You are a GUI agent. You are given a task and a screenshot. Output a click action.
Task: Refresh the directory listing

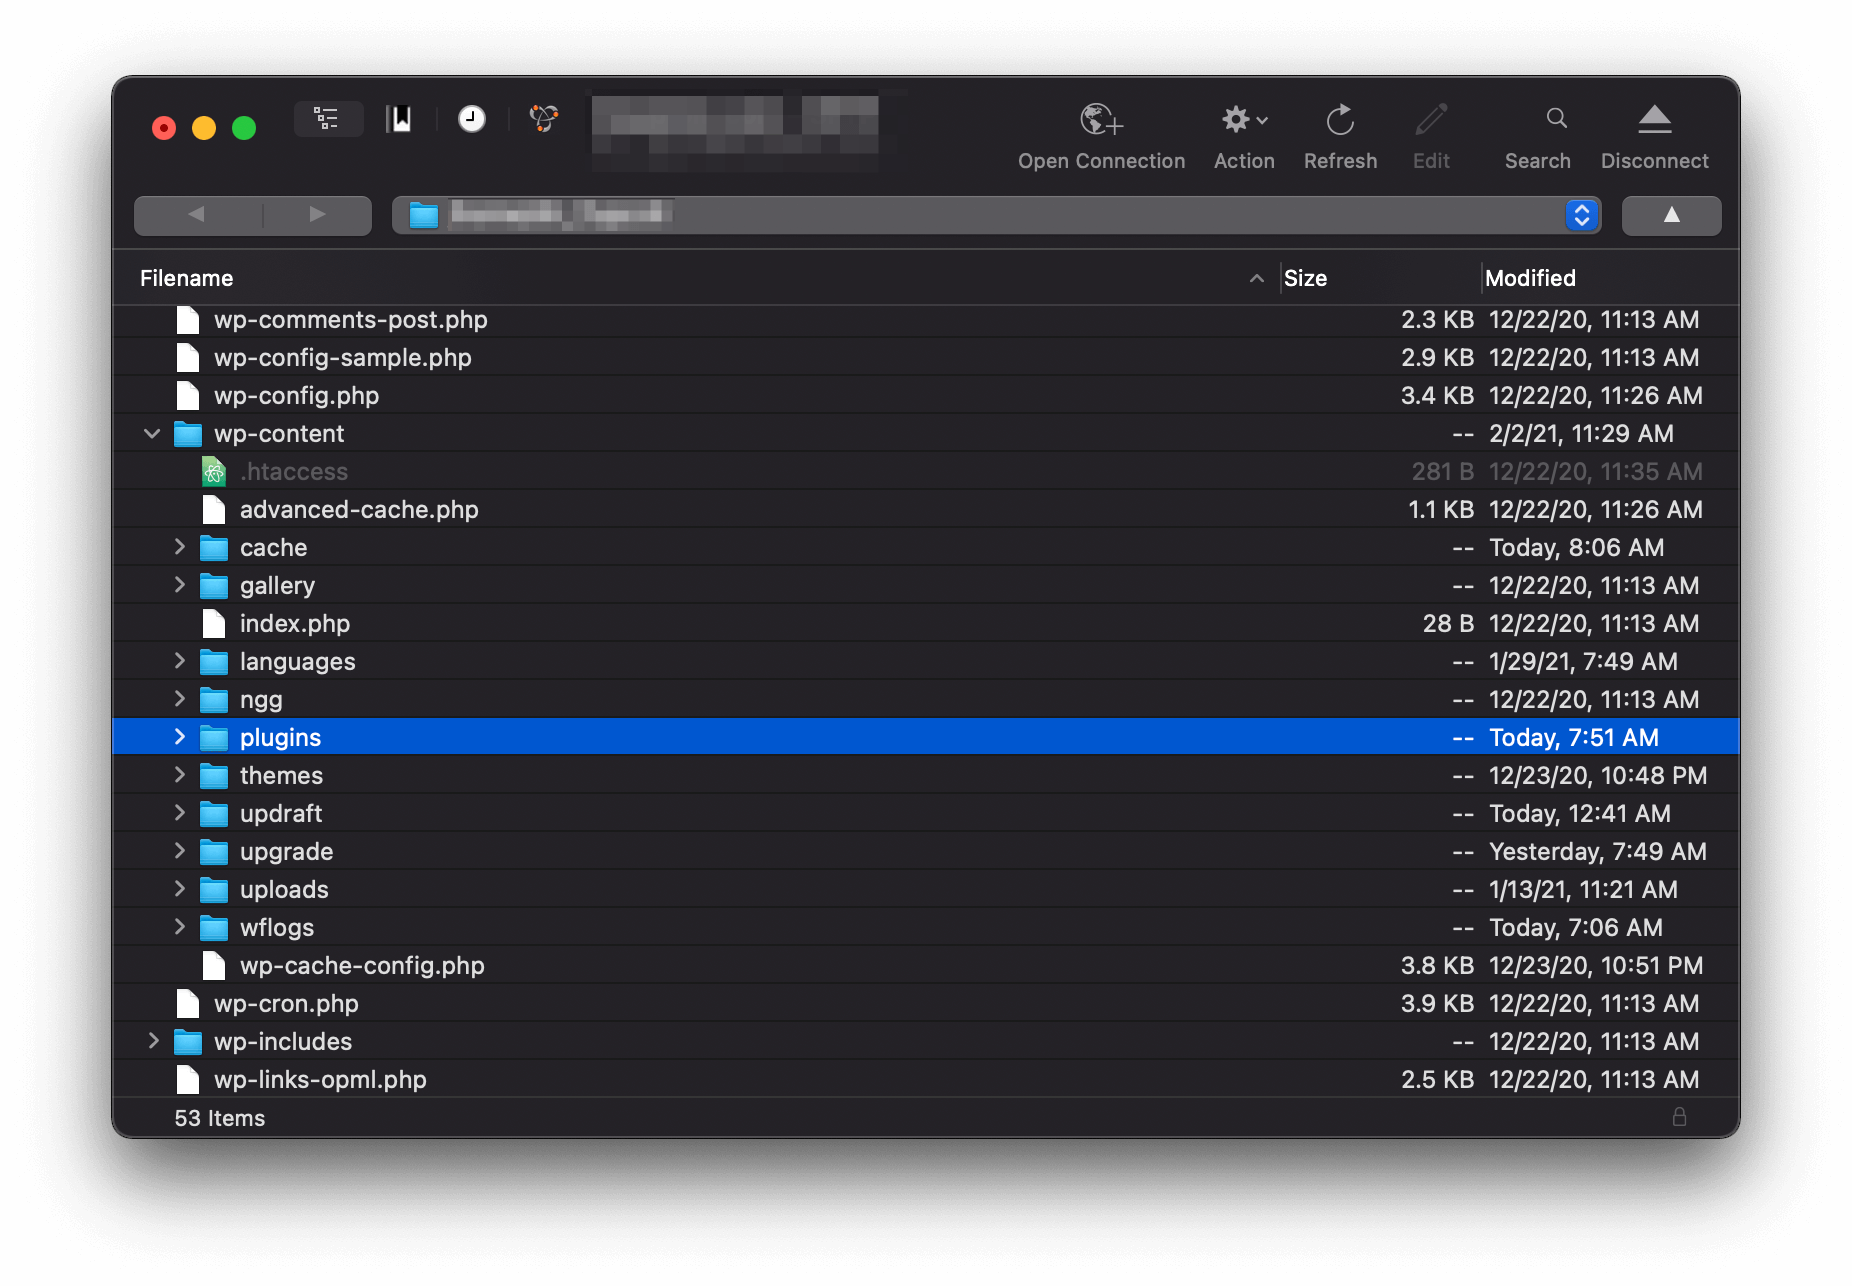tap(1340, 120)
